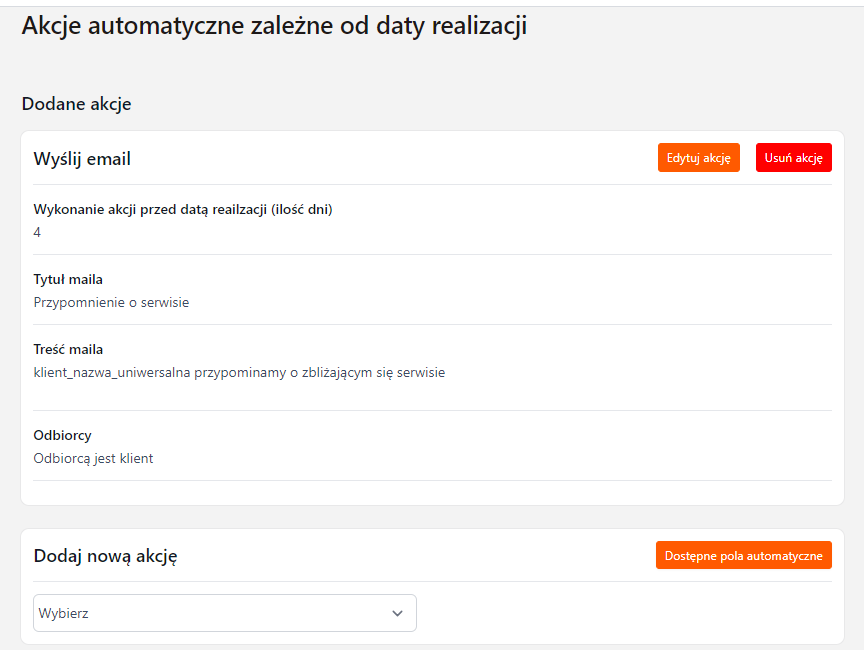
Task: Select the "Przypomnienie o serwisie" mail title text
Action: tap(111, 302)
